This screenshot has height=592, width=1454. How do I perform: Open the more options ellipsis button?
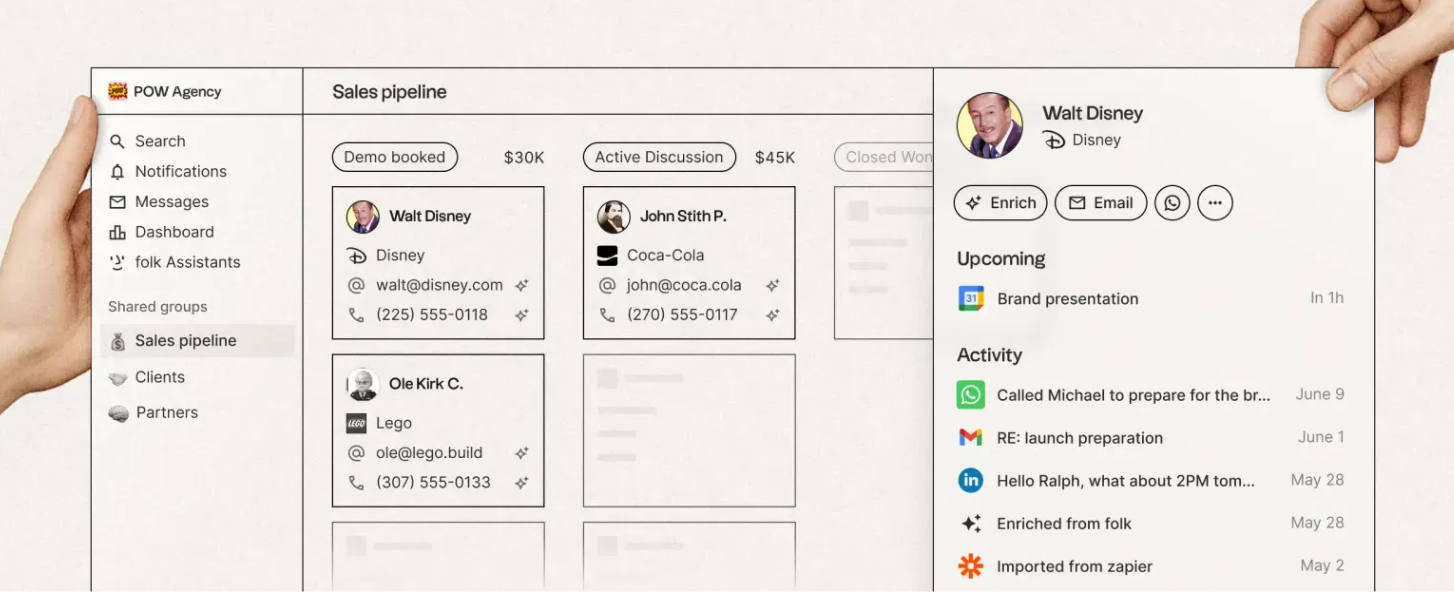click(x=1215, y=203)
